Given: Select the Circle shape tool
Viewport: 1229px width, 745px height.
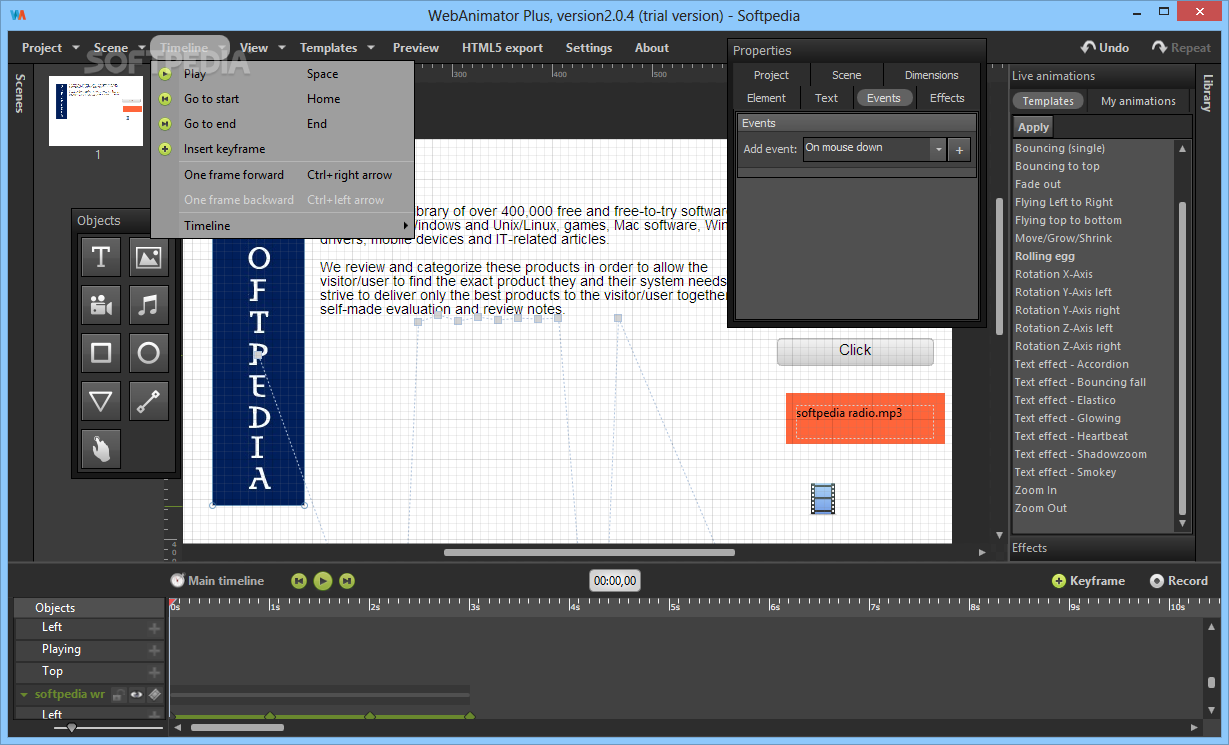Looking at the screenshot, I should tap(148, 353).
